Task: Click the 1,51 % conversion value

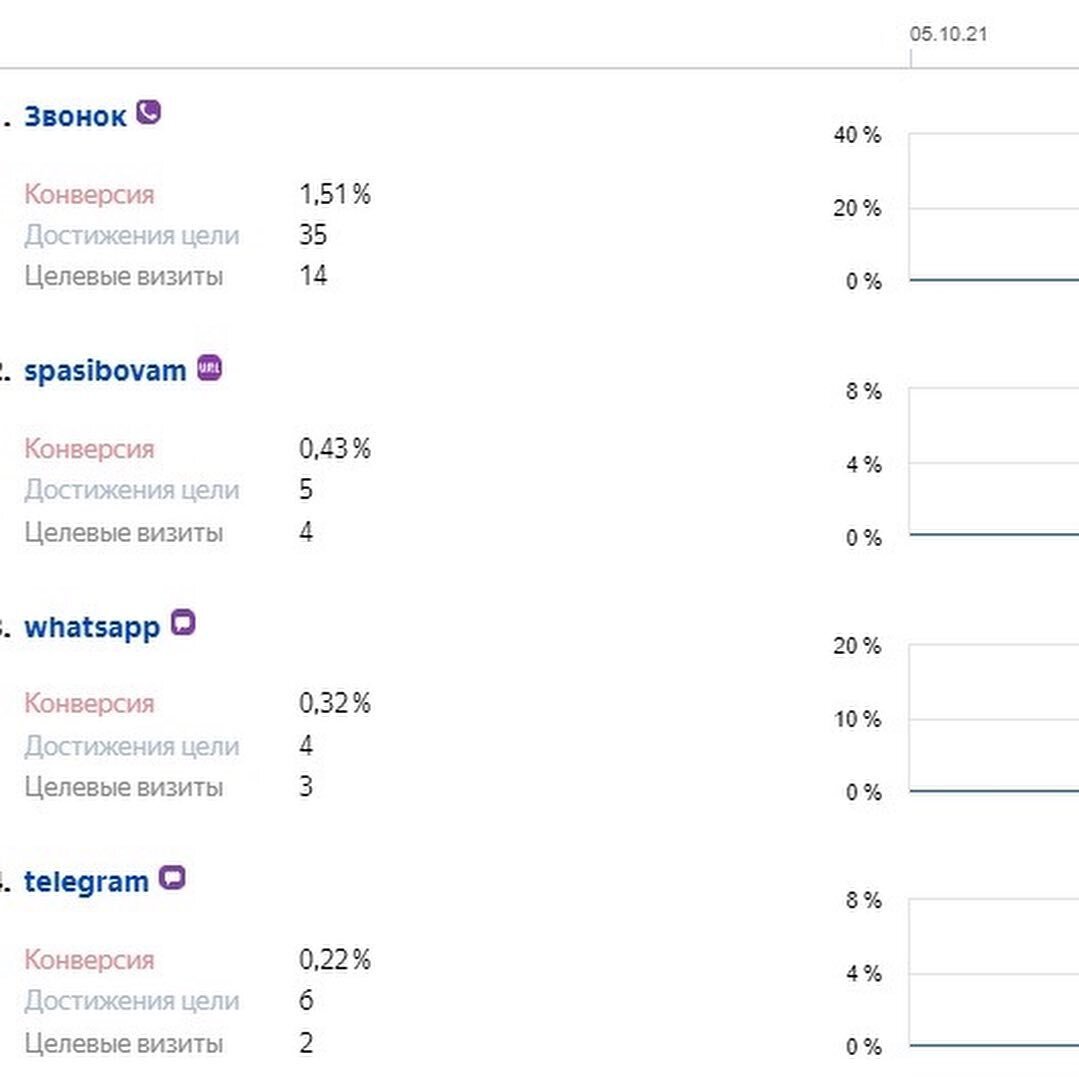Action: point(334,194)
